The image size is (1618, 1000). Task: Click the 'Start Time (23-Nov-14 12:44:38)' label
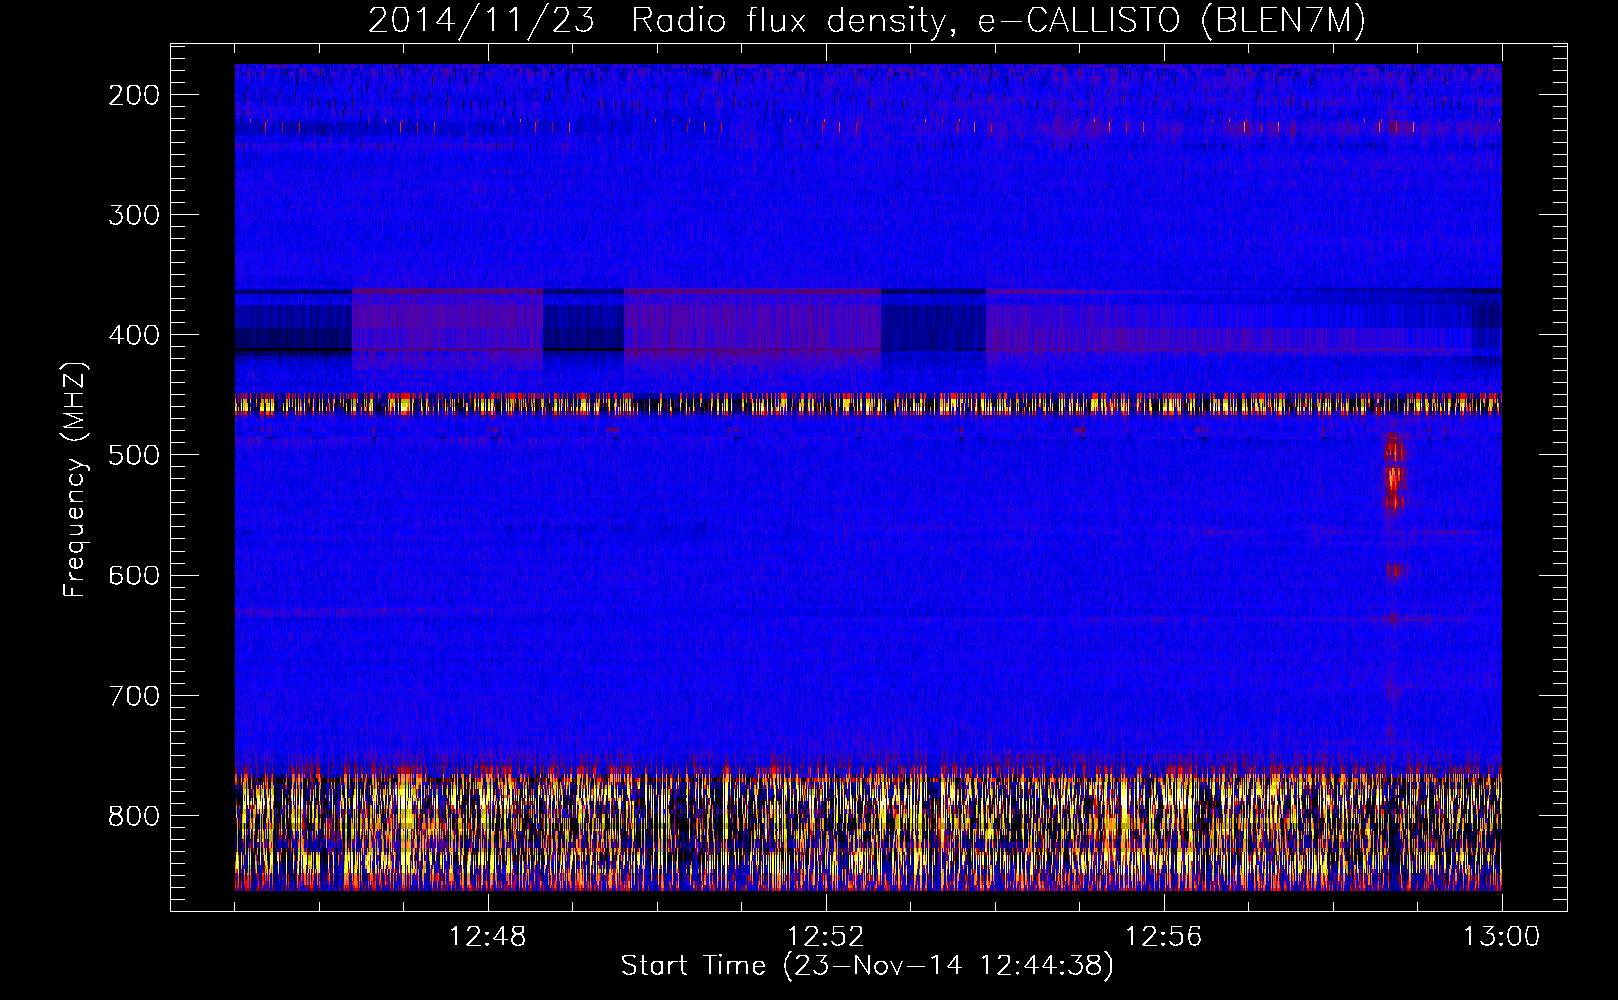click(867, 966)
